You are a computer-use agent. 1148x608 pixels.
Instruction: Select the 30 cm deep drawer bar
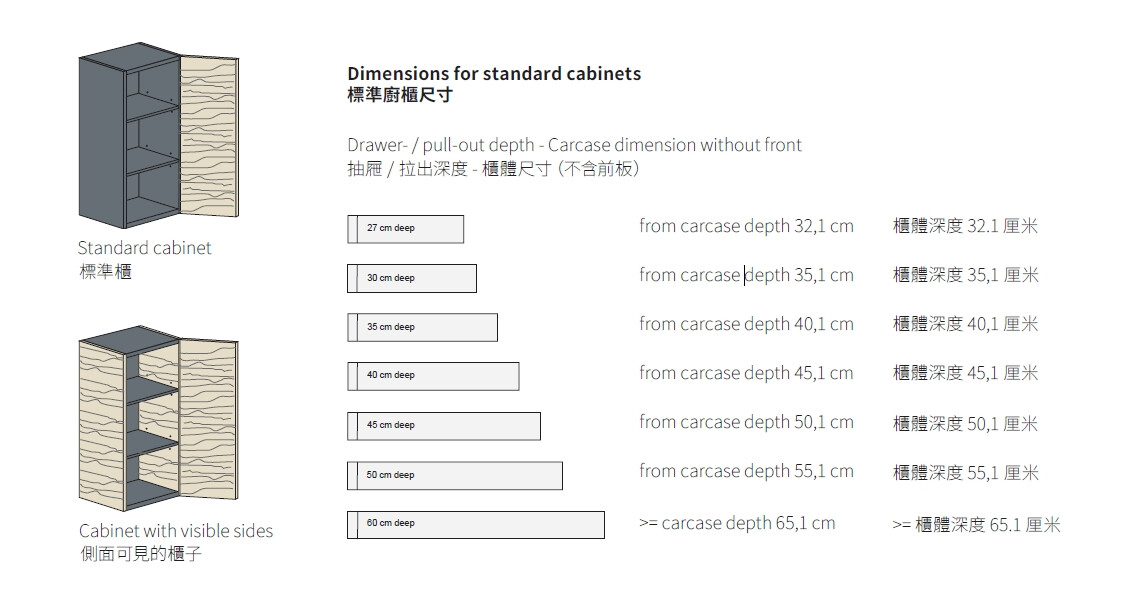point(411,278)
